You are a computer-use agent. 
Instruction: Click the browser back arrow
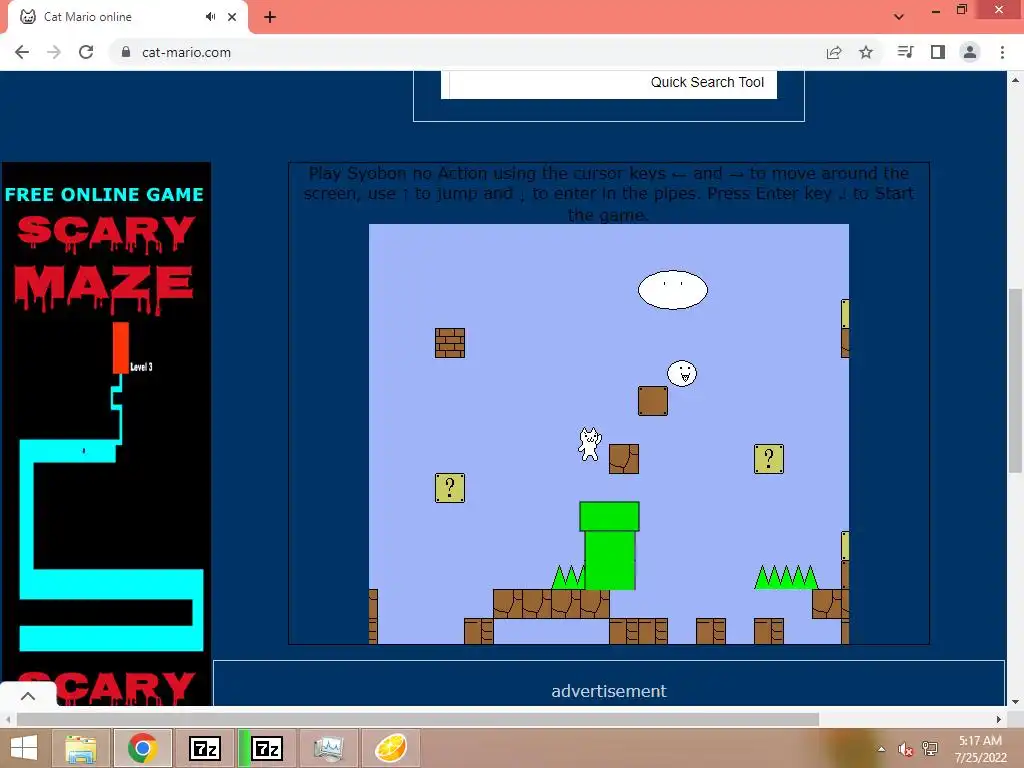click(x=22, y=52)
